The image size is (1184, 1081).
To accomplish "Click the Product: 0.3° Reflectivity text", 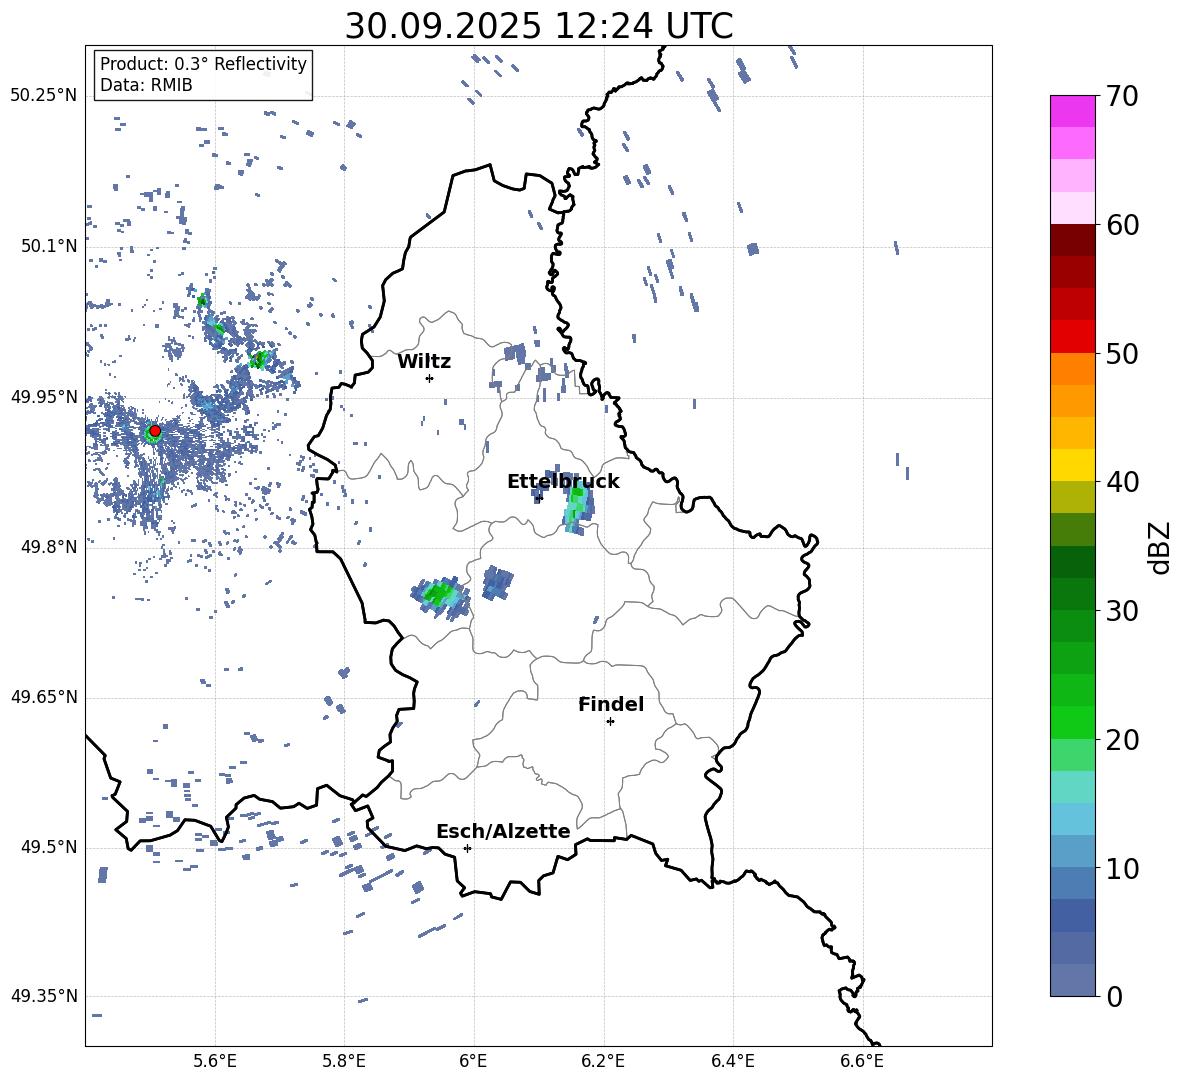I will tap(203, 64).
